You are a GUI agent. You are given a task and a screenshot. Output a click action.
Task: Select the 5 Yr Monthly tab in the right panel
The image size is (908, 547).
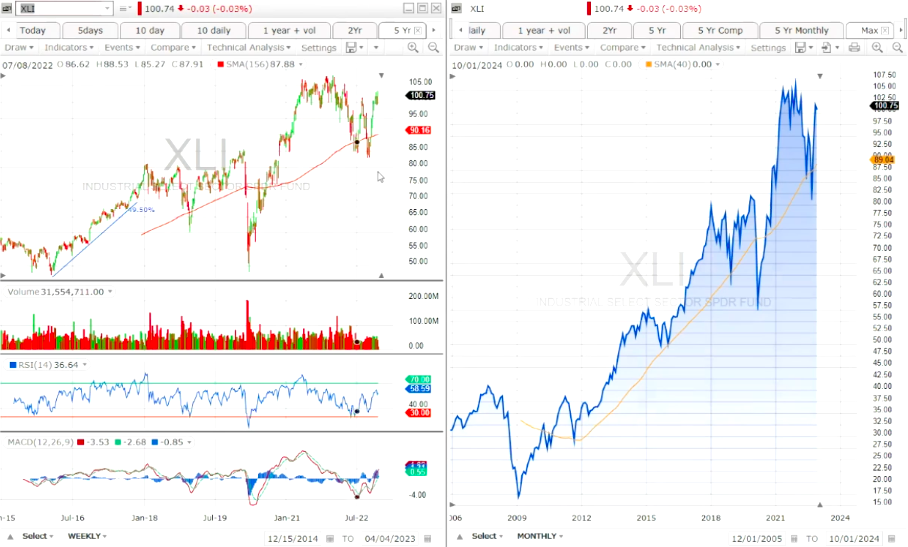click(x=801, y=30)
